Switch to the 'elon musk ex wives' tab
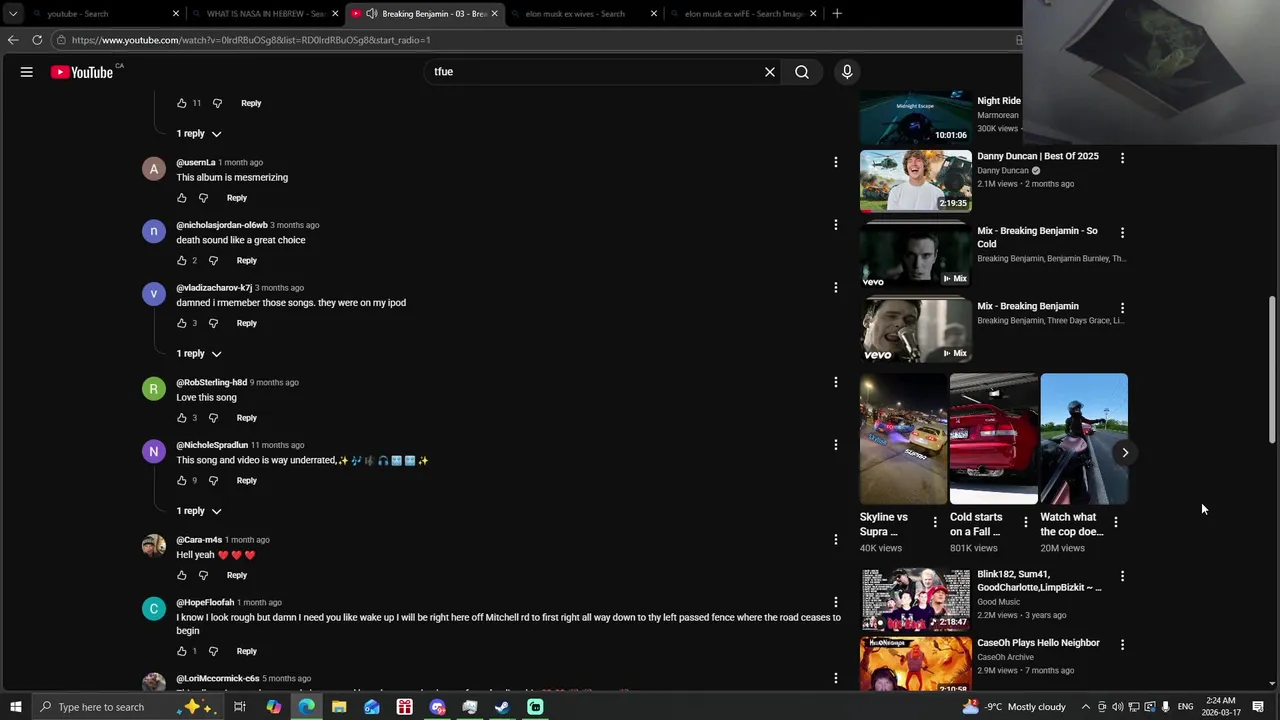This screenshot has height=720, width=1280. pos(584,14)
